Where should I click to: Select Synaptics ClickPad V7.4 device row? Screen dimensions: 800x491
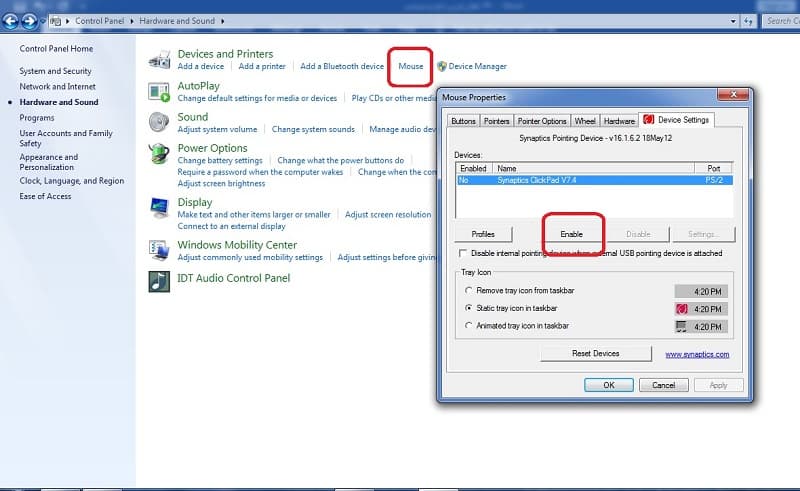(594, 180)
